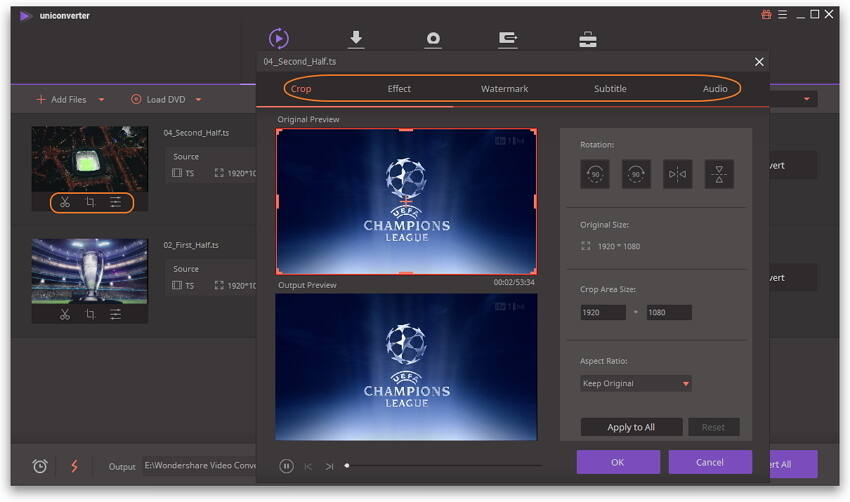The image size is (850, 502).
Task: Rotate 90 degrees counterclockwise
Action: click(x=595, y=174)
